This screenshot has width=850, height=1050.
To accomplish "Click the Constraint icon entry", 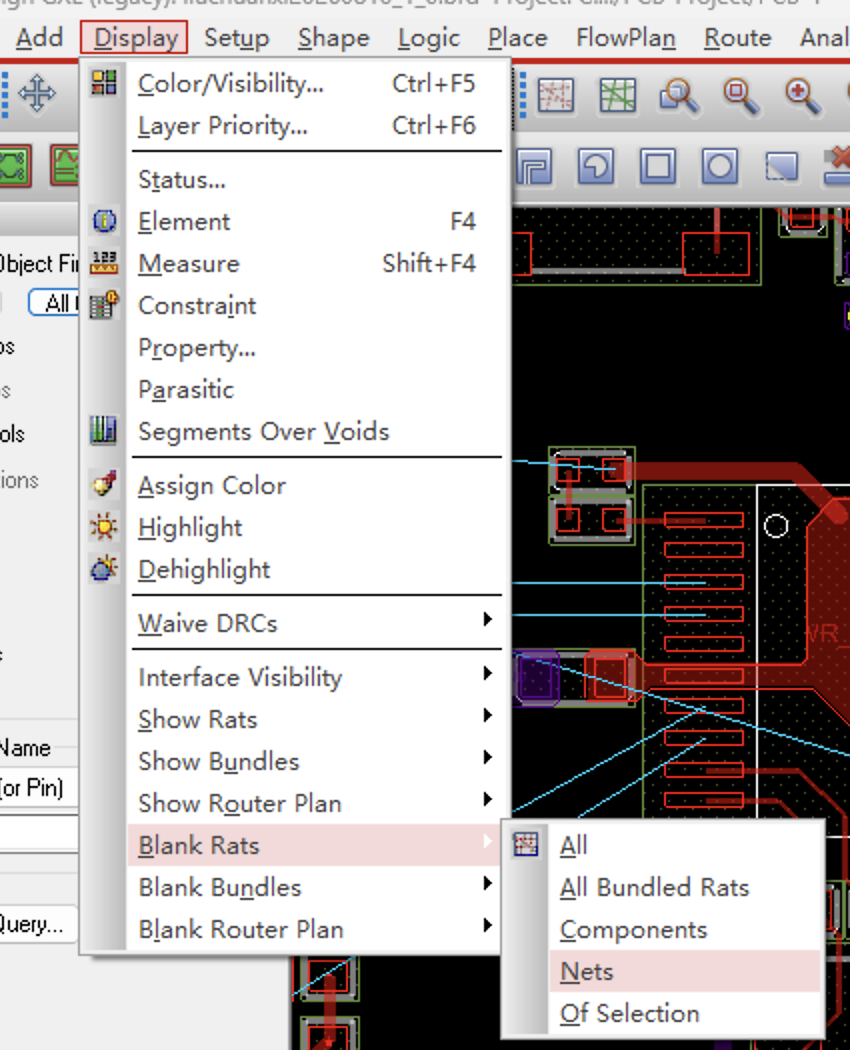I will tap(104, 306).
